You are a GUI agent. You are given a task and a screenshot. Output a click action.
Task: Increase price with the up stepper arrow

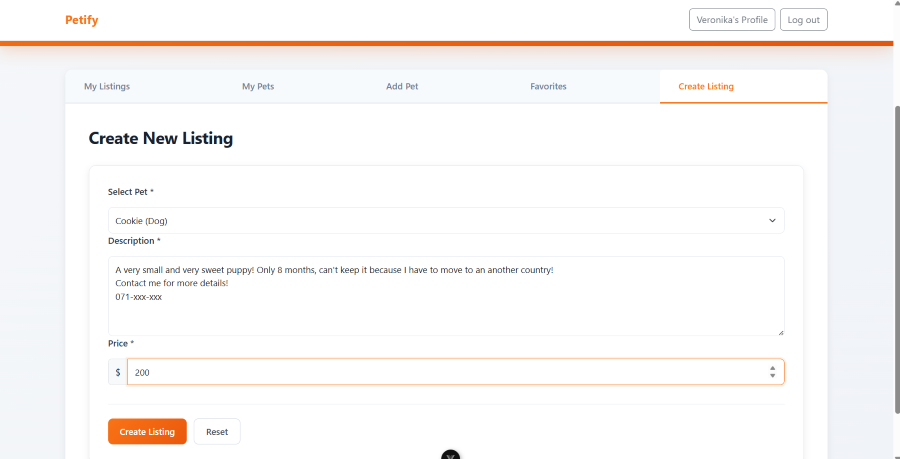[772, 368]
